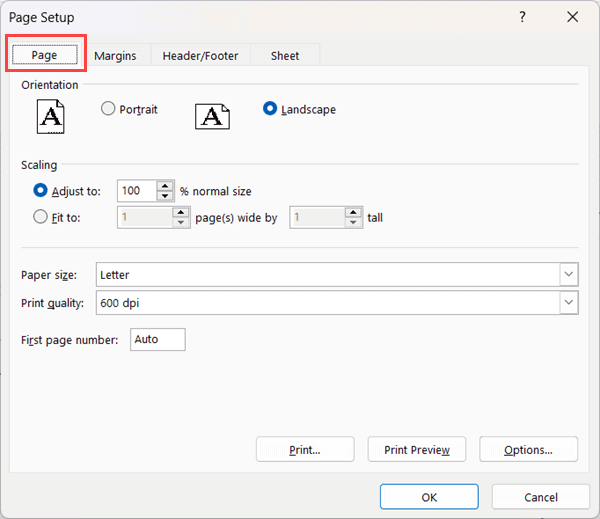Choose the Fit to scaling option

pos(41,216)
